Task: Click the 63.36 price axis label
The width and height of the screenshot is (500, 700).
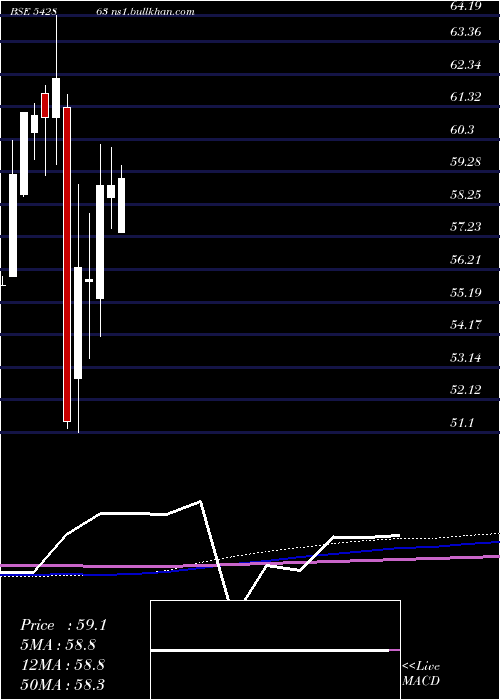Action: click(466, 32)
